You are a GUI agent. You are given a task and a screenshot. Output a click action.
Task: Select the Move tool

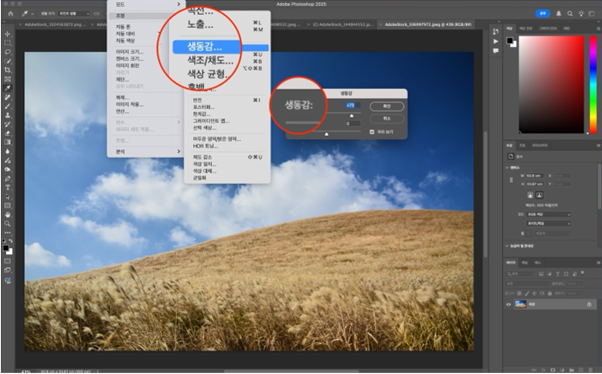(7, 34)
